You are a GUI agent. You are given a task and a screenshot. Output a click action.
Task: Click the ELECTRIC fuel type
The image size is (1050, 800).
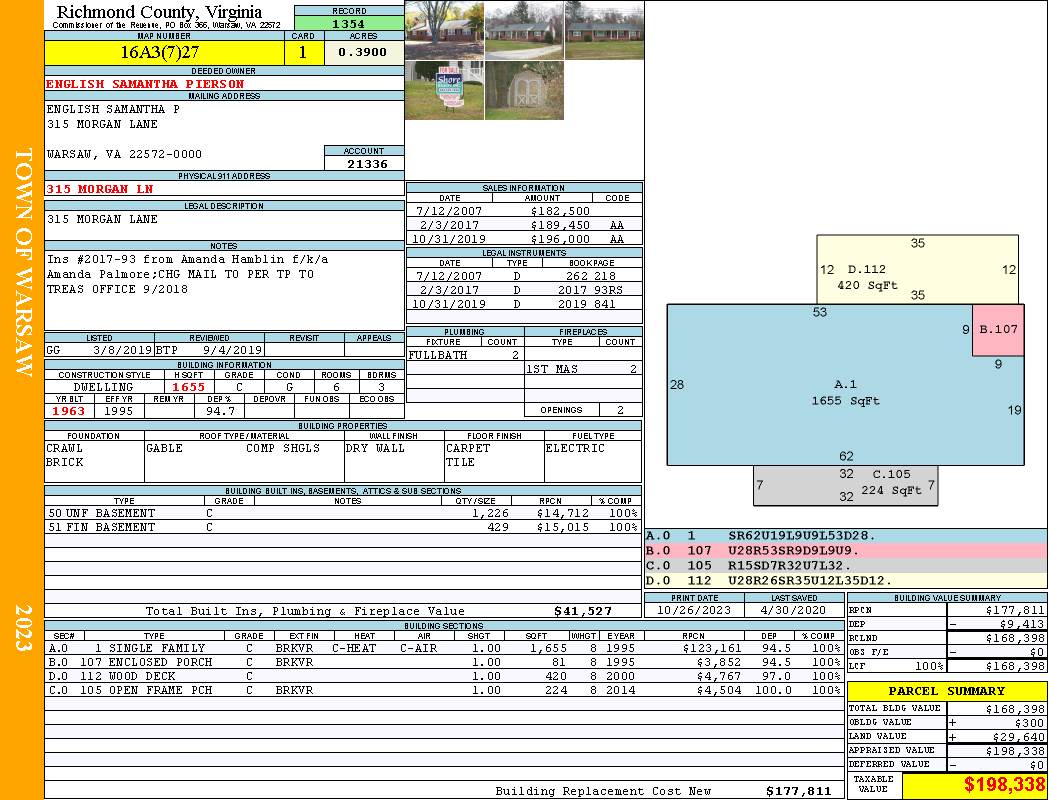575,448
